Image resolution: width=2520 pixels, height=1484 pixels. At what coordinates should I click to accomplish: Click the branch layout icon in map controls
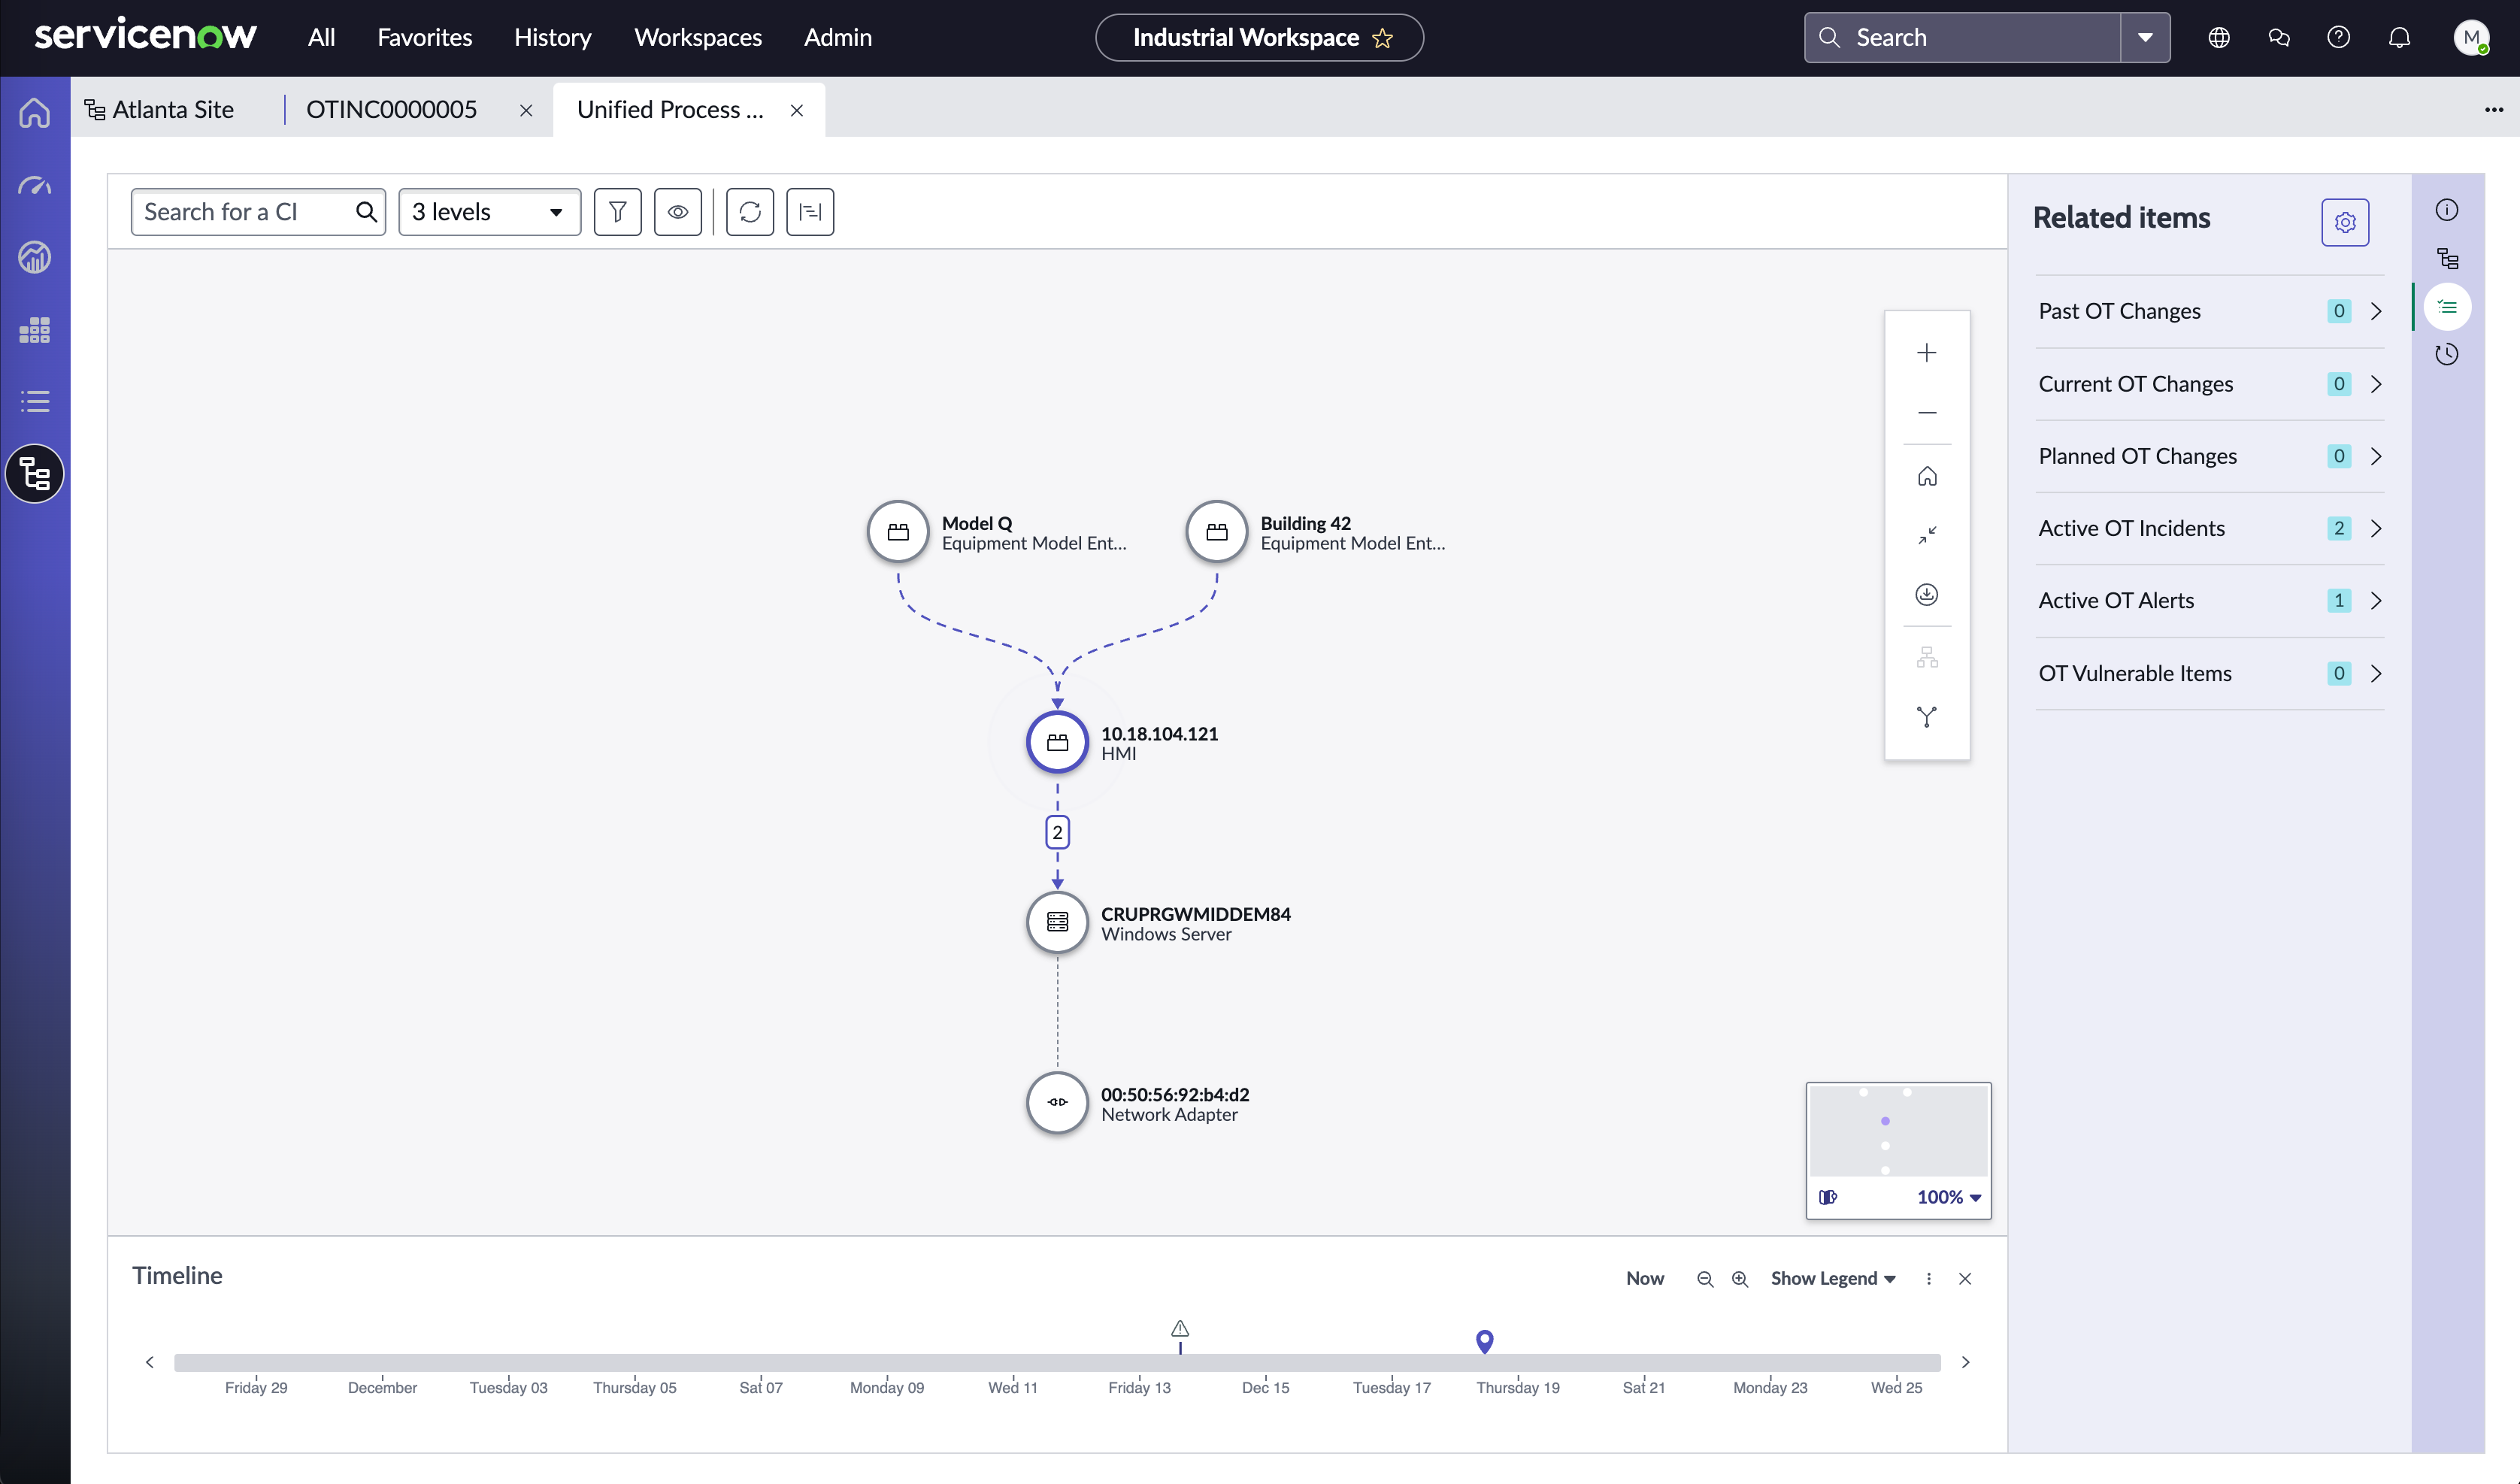(x=1926, y=717)
